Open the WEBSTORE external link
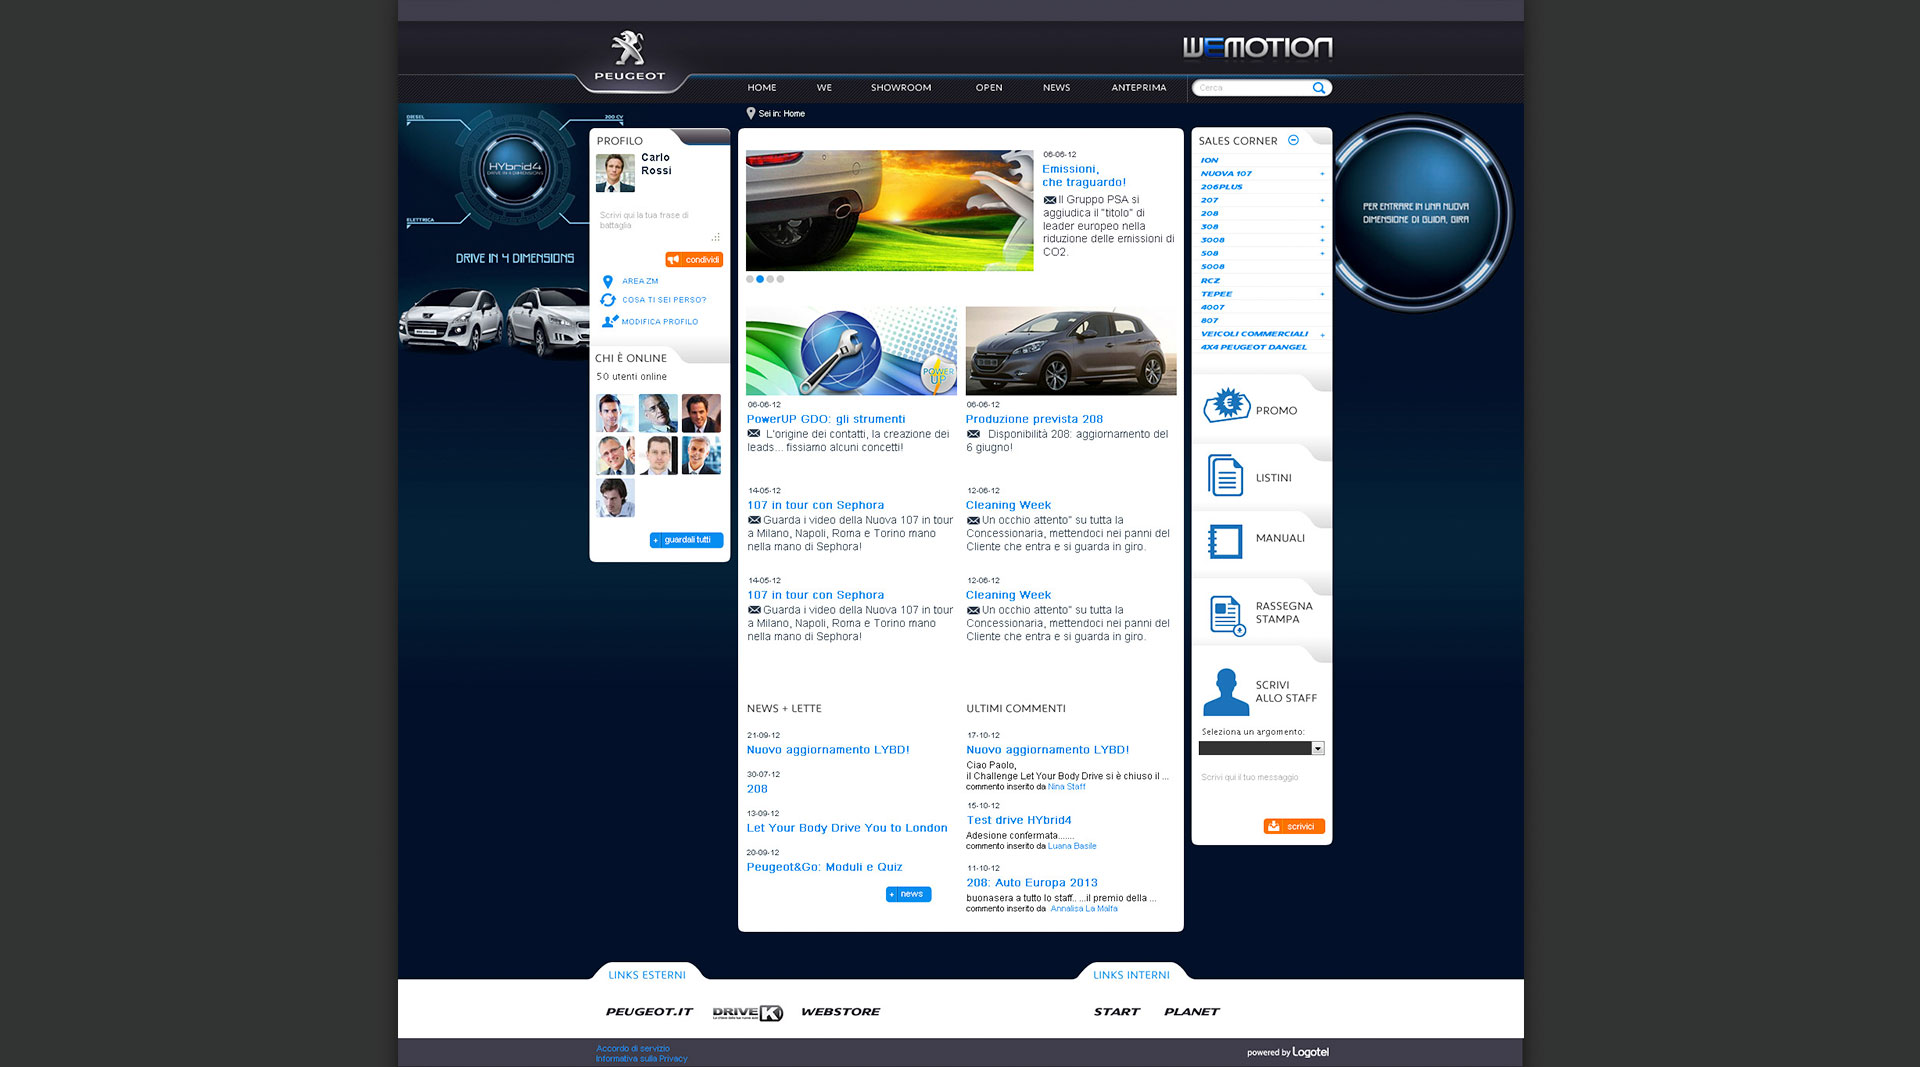Viewport: 1920px width, 1067px height. [x=840, y=1012]
